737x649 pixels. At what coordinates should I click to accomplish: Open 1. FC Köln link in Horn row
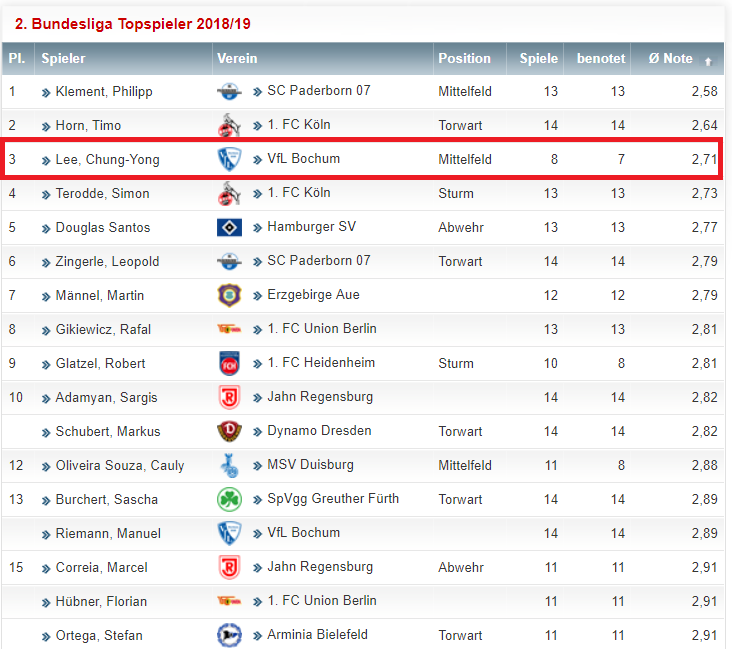point(299,125)
